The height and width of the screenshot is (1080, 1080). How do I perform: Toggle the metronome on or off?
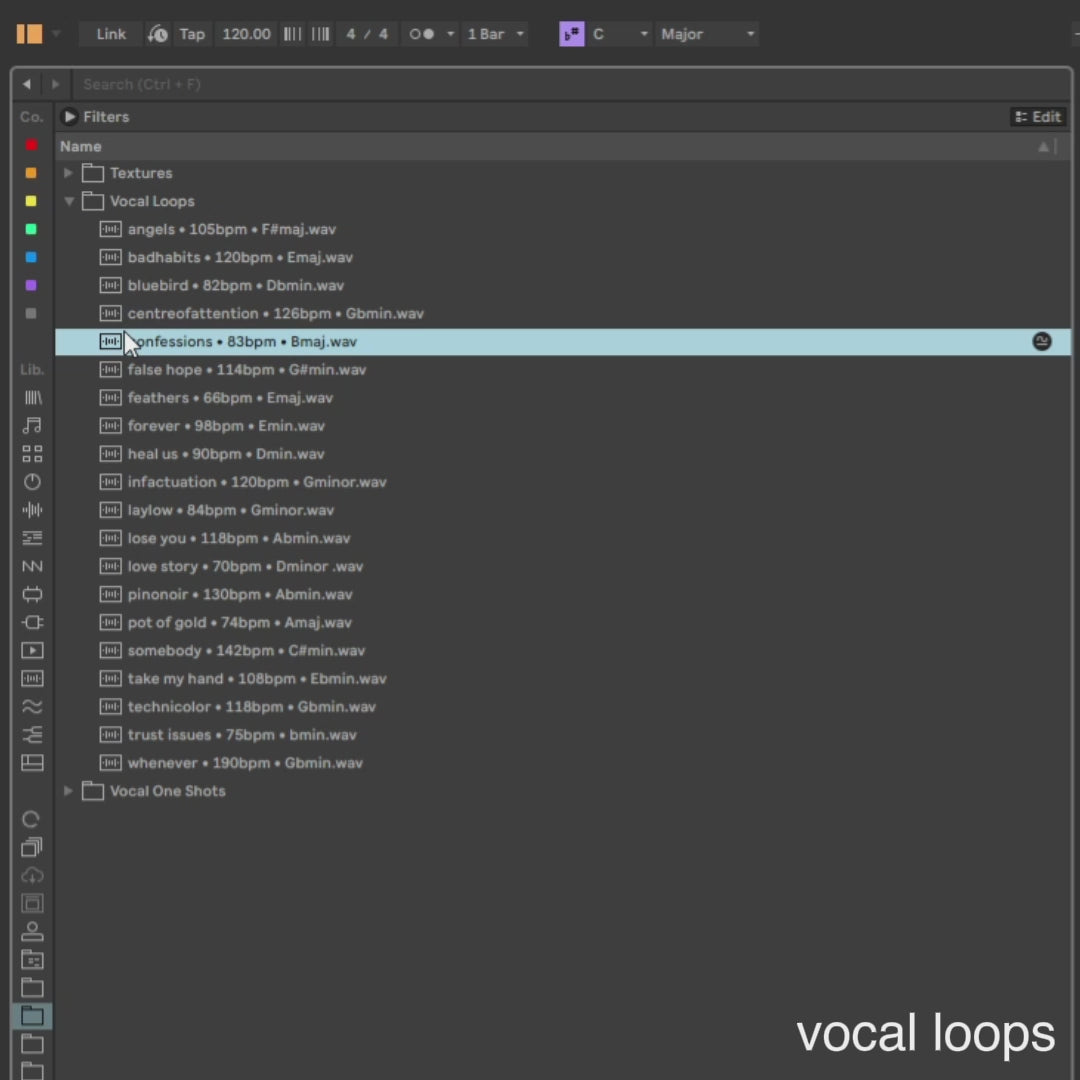click(x=422, y=34)
